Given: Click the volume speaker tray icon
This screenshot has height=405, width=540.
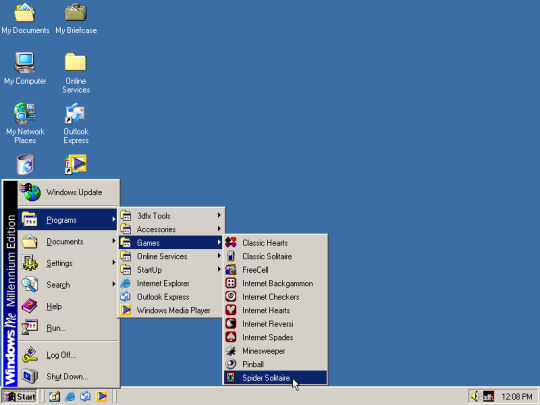Looking at the screenshot, I should coord(475,396).
